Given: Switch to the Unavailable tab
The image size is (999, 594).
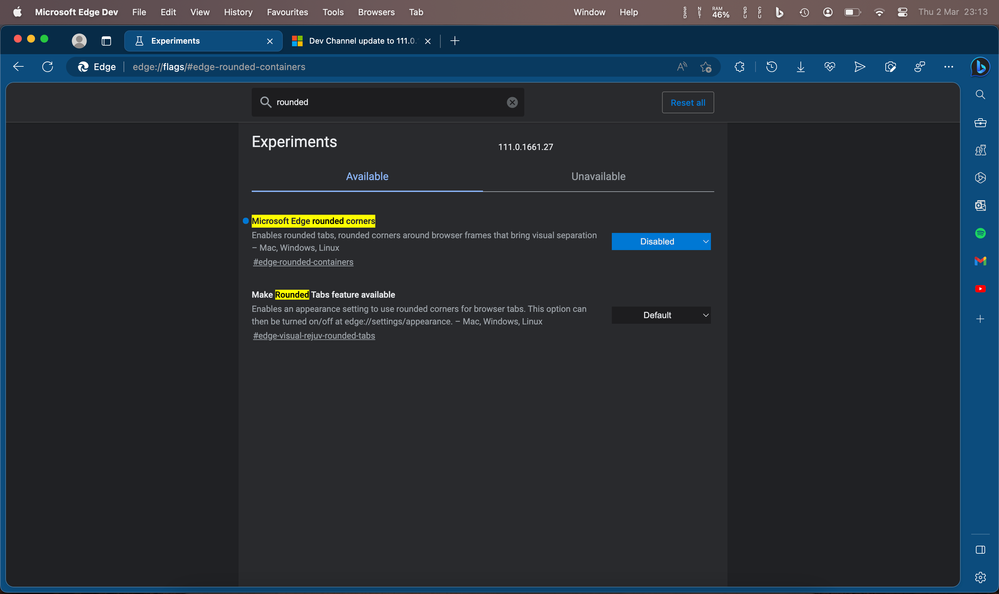Looking at the screenshot, I should 598,177.
